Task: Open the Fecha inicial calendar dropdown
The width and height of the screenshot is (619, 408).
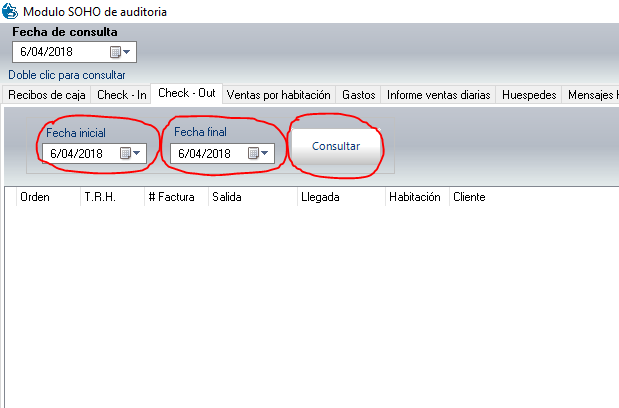Action: tap(131, 153)
